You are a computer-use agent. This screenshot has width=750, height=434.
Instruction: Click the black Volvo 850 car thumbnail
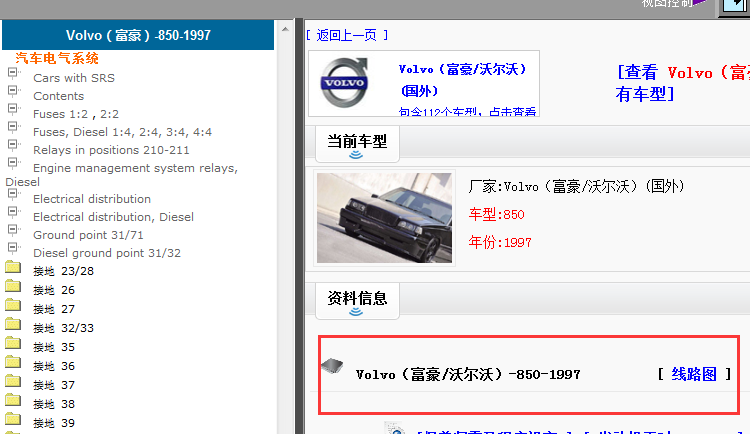point(384,218)
